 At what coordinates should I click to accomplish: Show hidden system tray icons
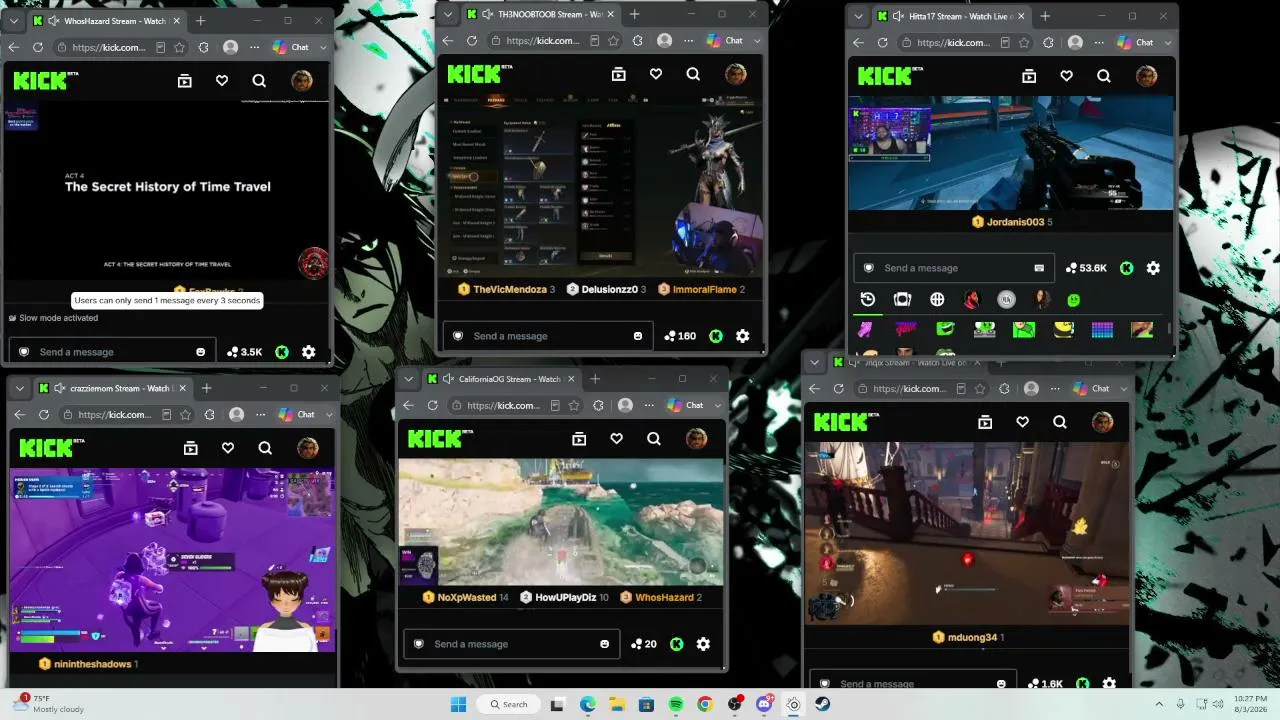pos(1159,704)
